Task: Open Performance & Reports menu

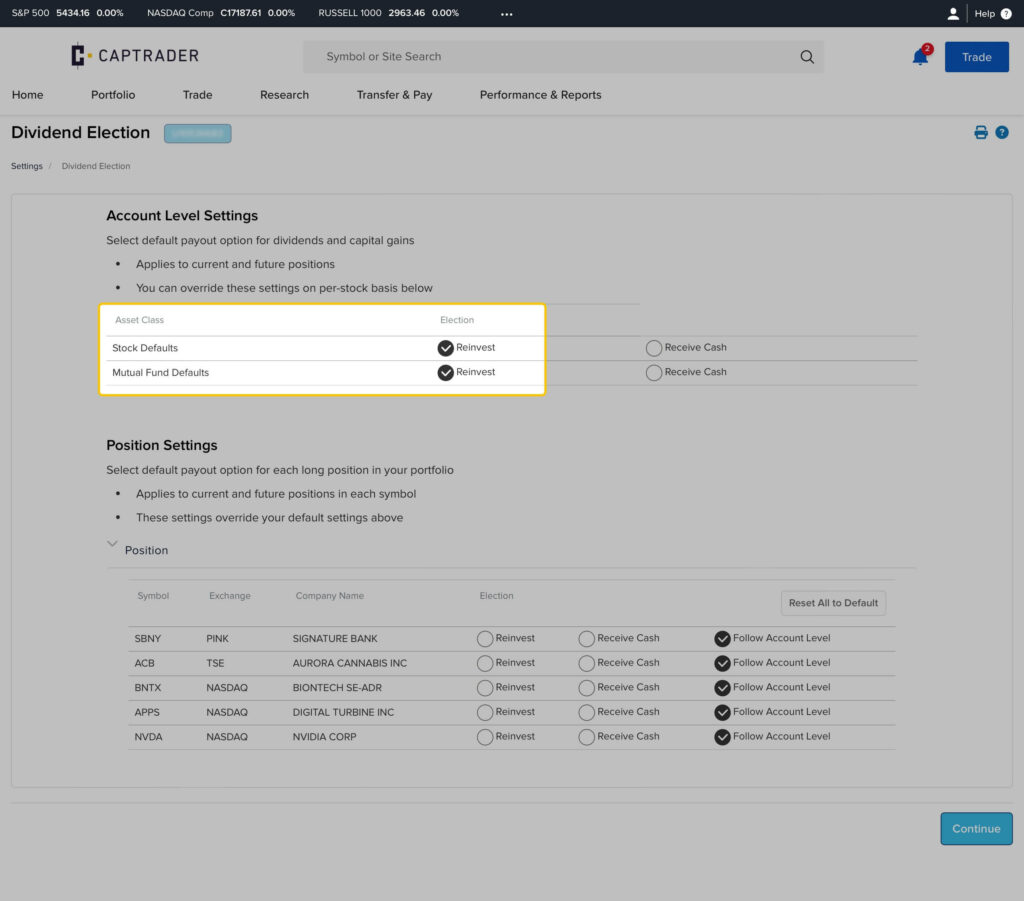Action: 540,95
